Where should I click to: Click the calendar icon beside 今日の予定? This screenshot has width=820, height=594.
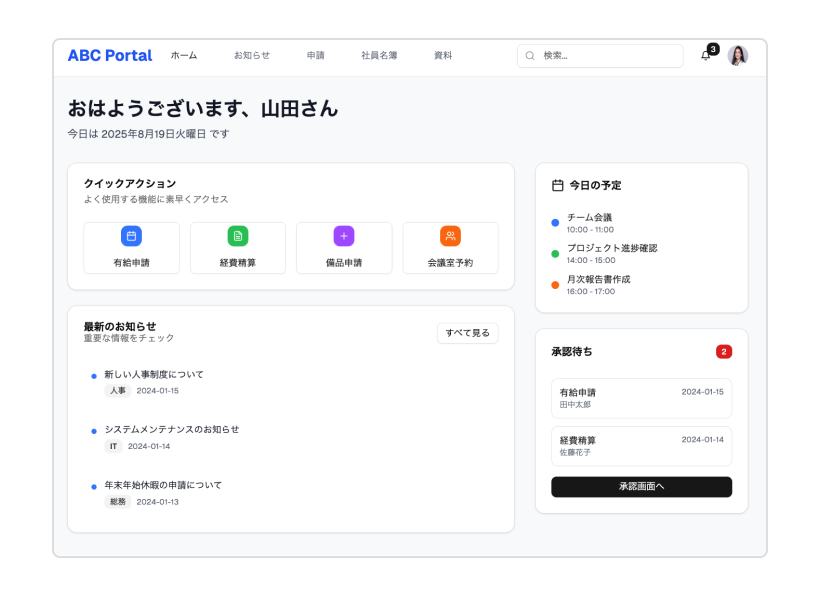tap(558, 185)
